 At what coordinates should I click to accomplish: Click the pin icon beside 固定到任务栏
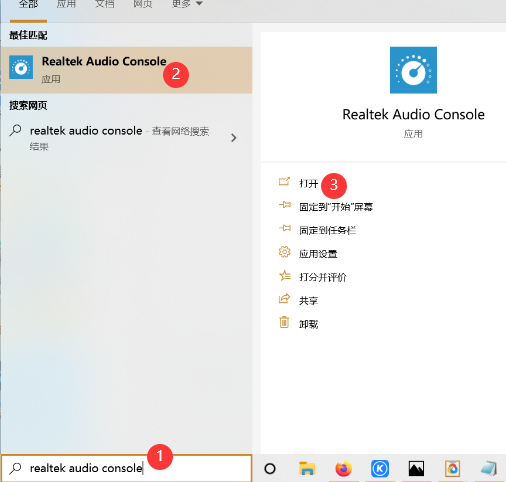tap(285, 228)
